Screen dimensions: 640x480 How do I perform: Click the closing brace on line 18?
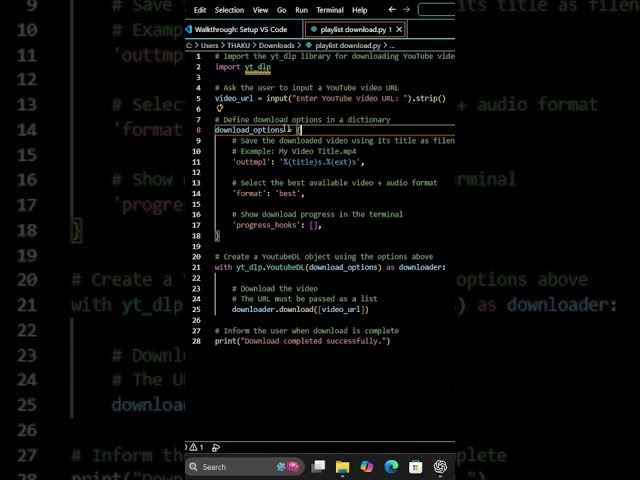click(217, 236)
